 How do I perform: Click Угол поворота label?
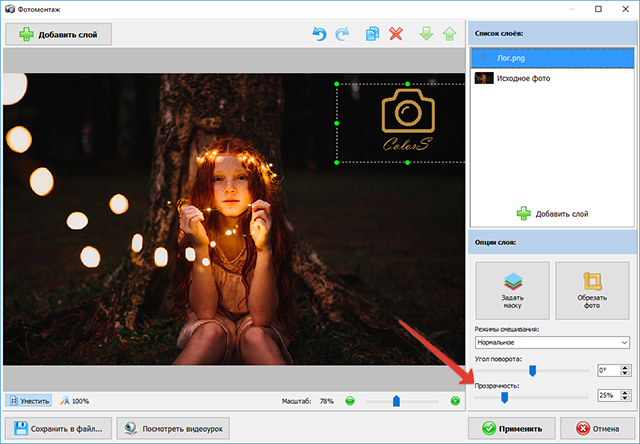tap(498, 359)
